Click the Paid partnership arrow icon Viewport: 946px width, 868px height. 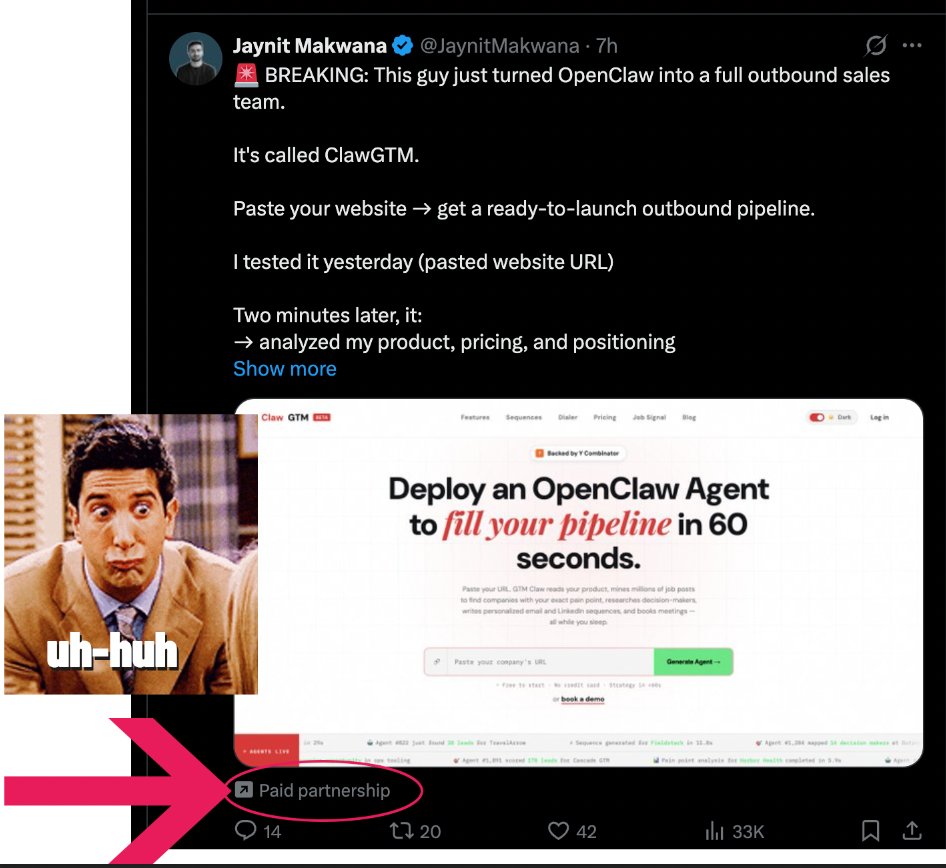click(244, 790)
